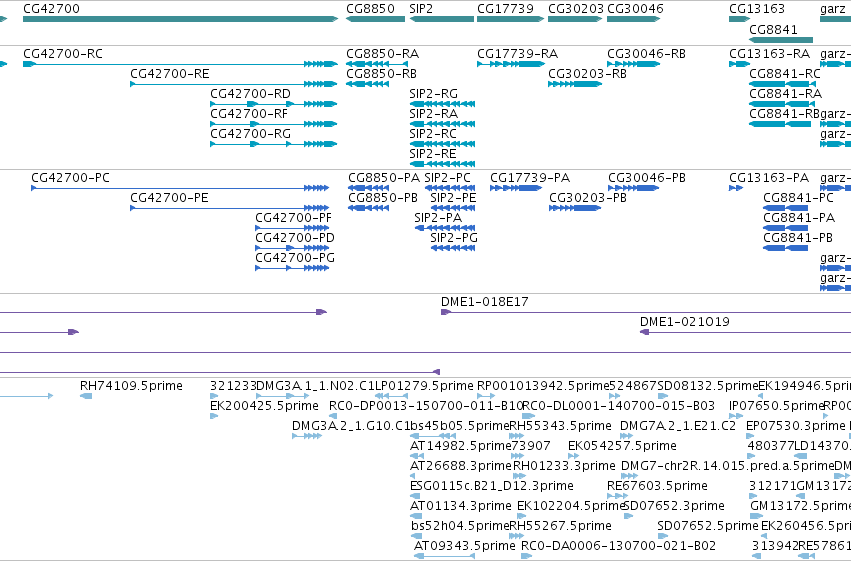Image resolution: width=851 pixels, height=561 pixels.
Task: Select EST RE67603.5prime
Action: click(x=618, y=496)
